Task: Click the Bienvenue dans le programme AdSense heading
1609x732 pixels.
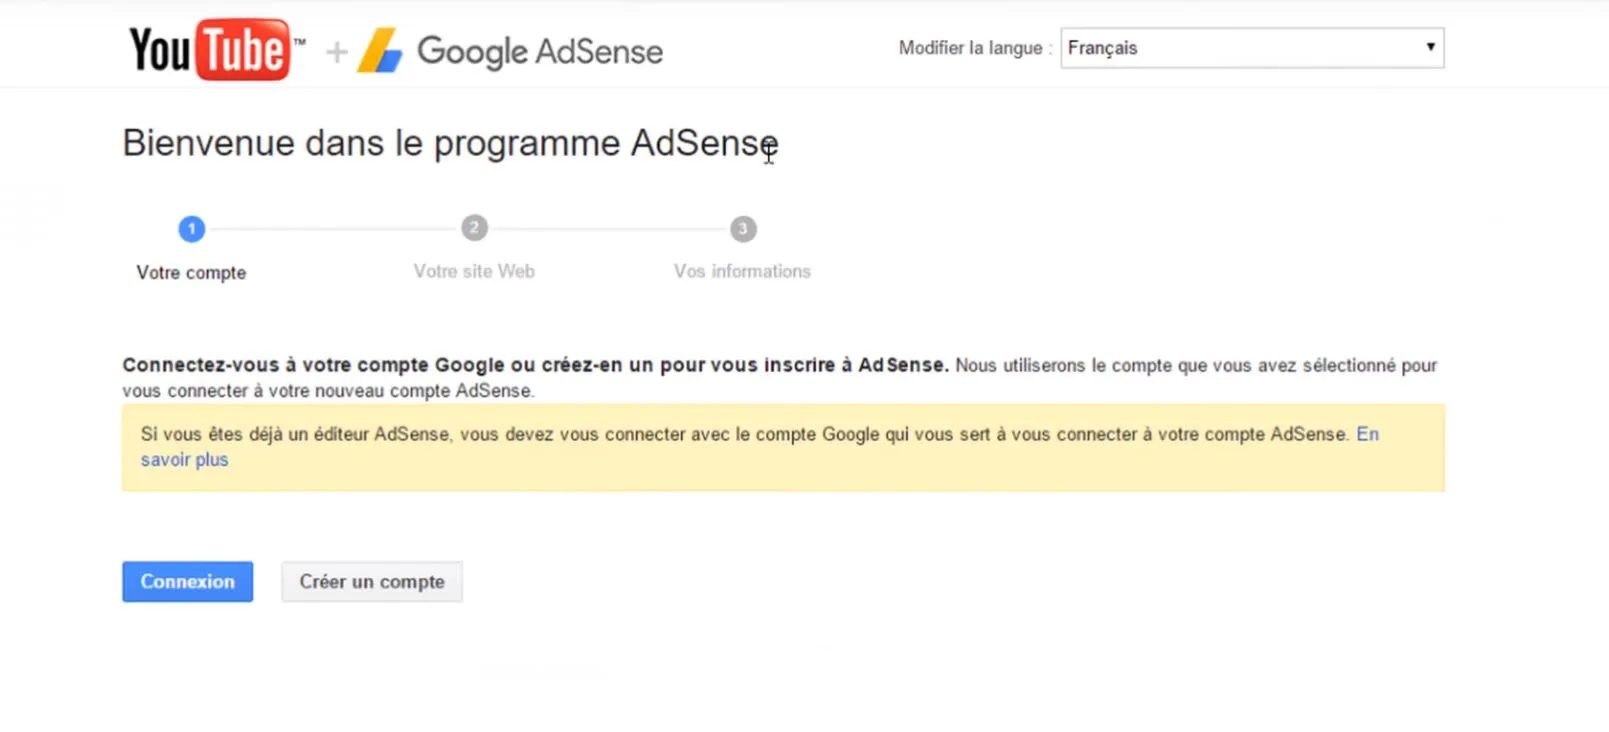Action: 450,143
